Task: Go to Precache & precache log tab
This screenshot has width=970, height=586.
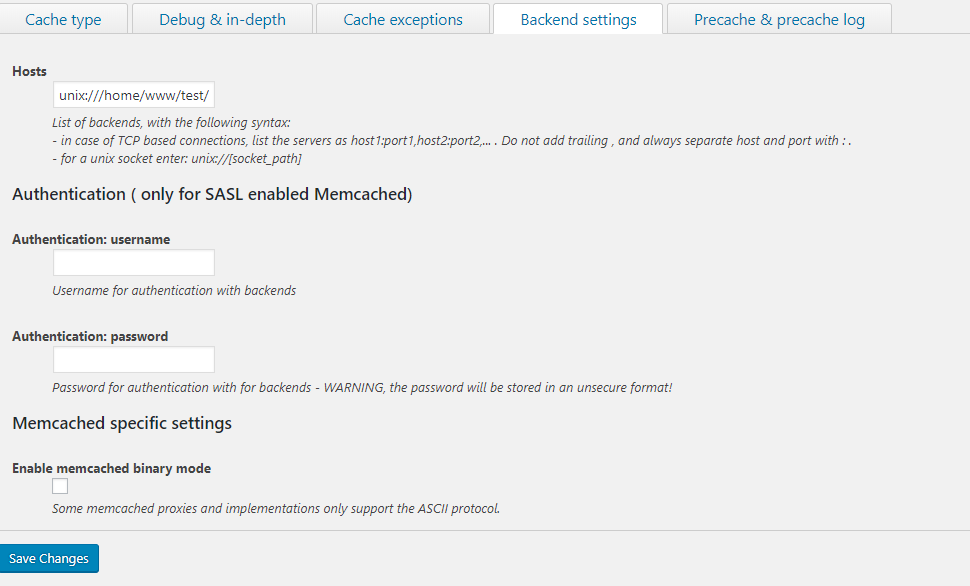Action: point(779,19)
